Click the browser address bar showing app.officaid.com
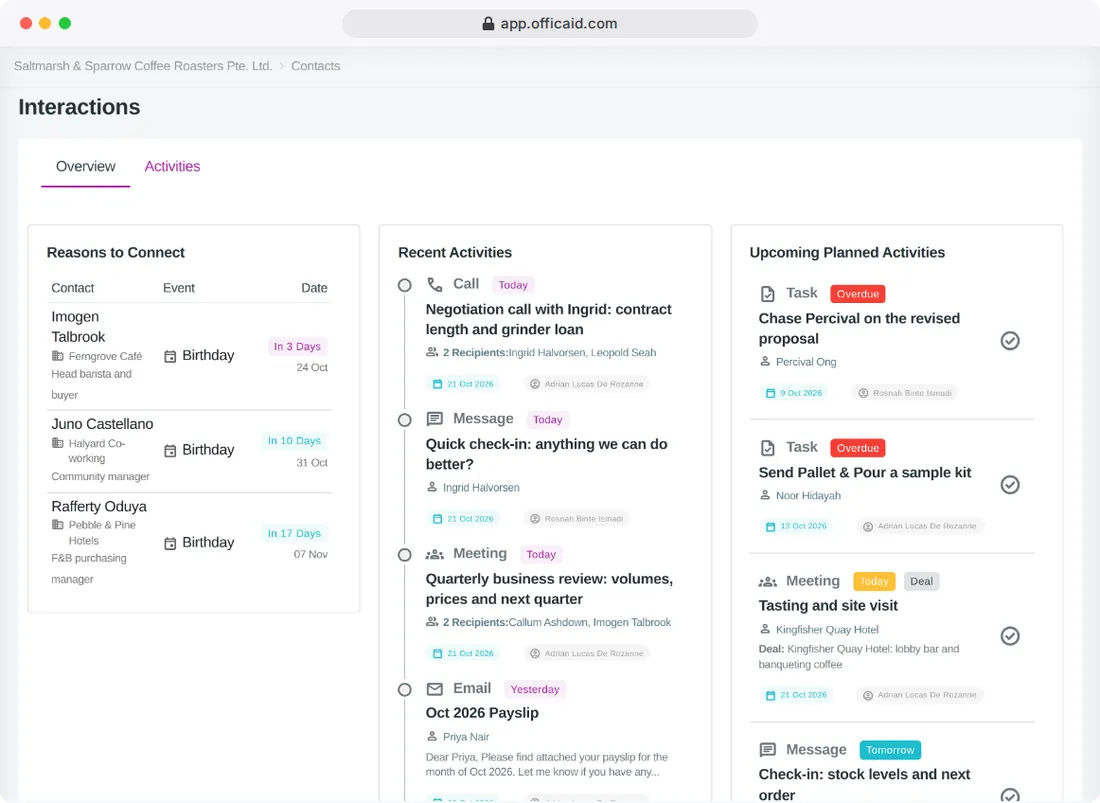The image size is (1100, 803). (550, 24)
